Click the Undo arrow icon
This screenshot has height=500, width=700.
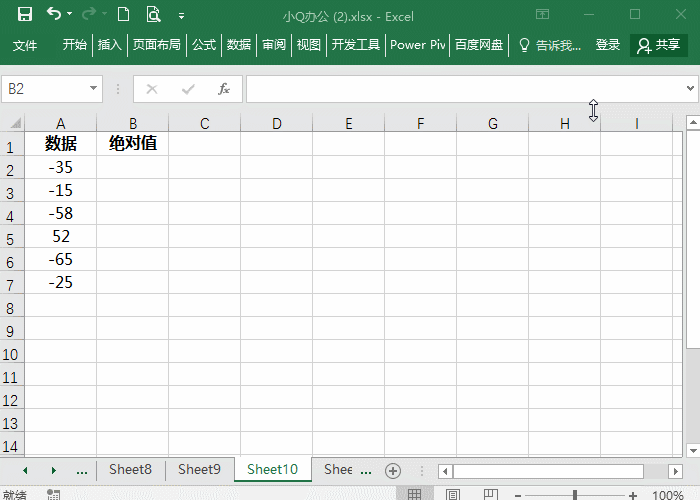pyautogui.click(x=54, y=14)
